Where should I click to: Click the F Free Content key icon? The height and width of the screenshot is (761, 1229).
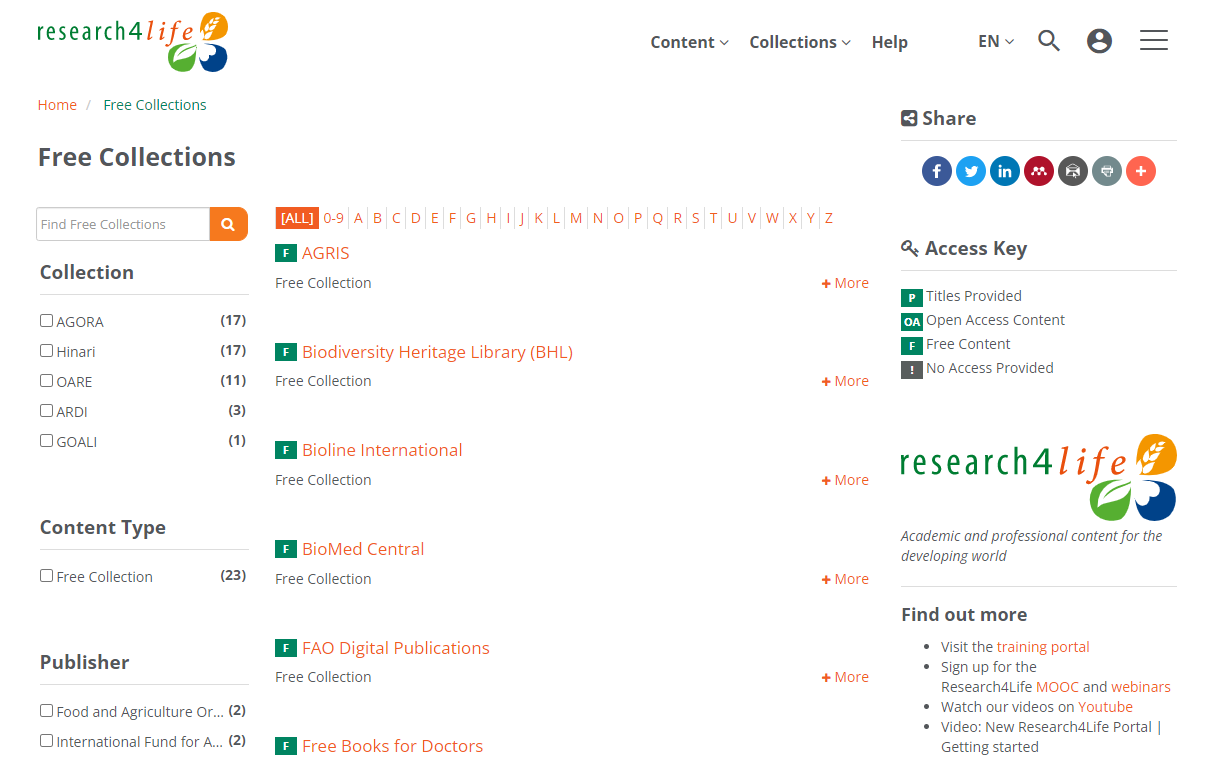(x=911, y=345)
